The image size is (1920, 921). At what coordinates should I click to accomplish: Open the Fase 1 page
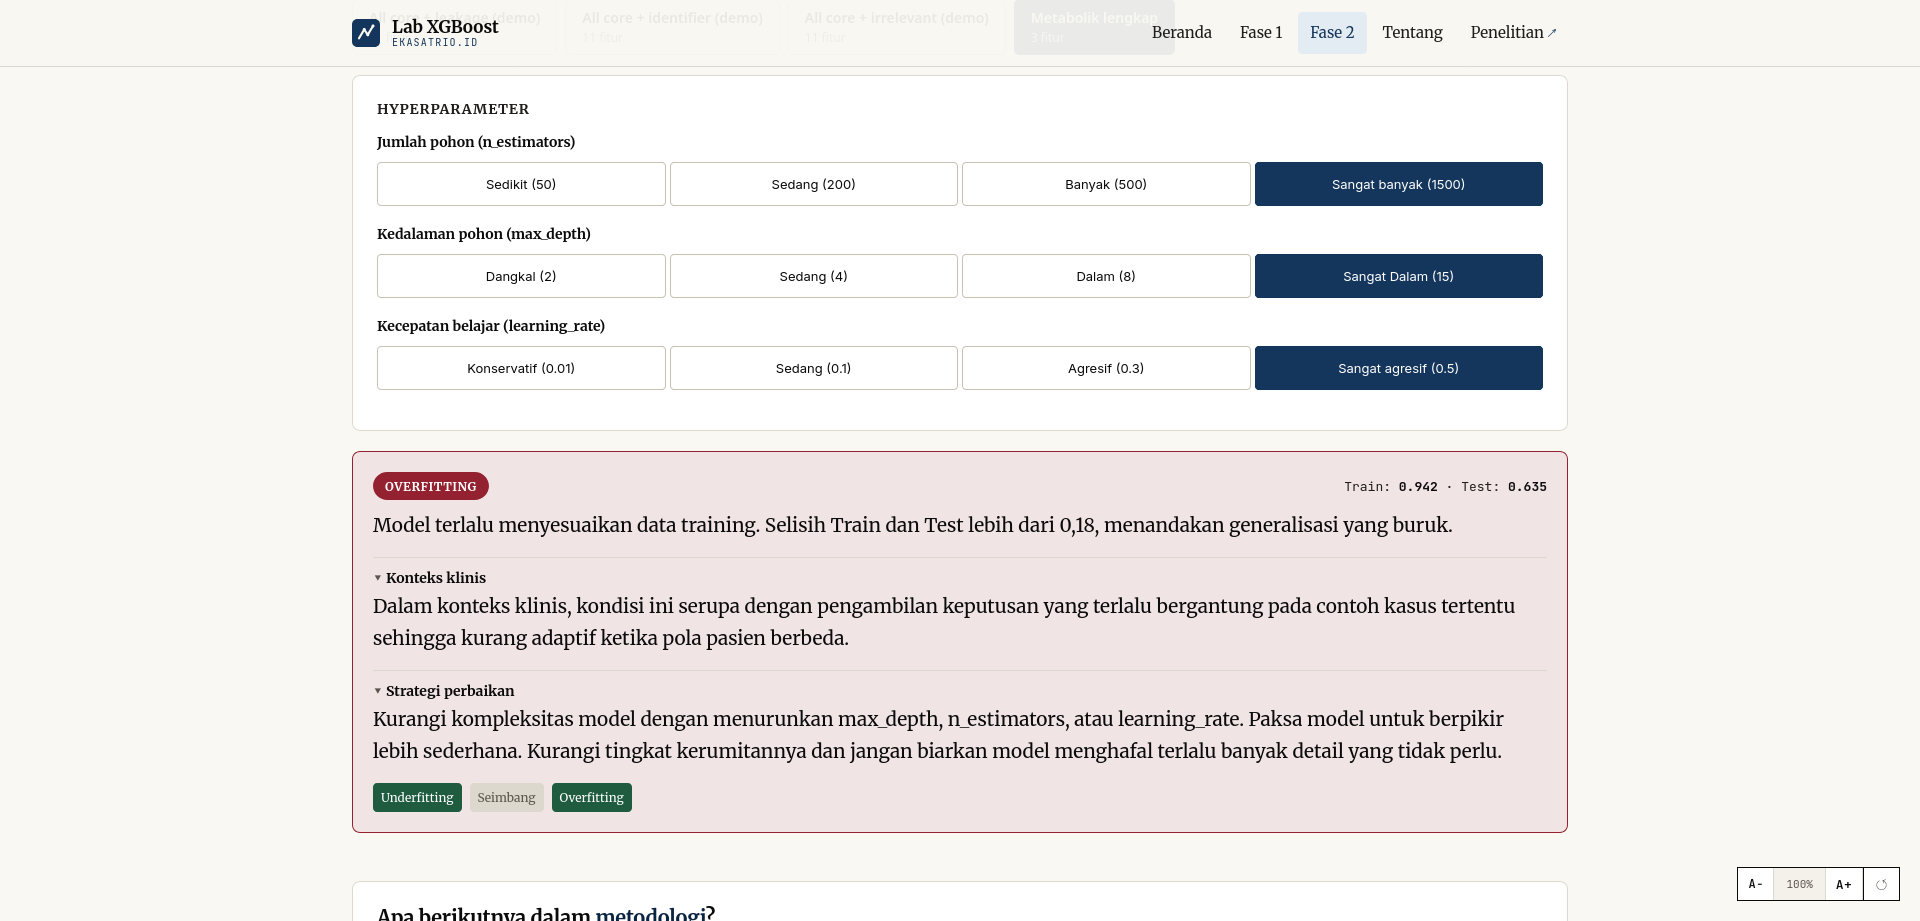(1260, 33)
